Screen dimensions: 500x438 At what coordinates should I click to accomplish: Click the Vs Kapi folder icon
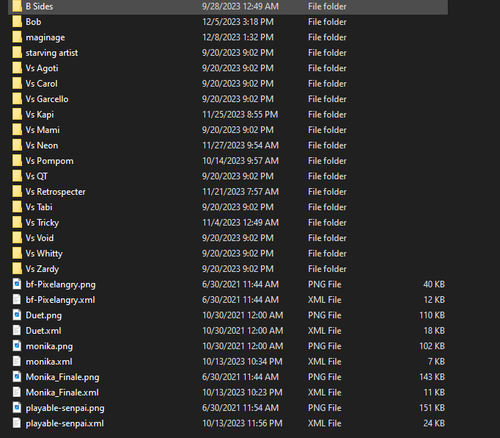[17, 114]
